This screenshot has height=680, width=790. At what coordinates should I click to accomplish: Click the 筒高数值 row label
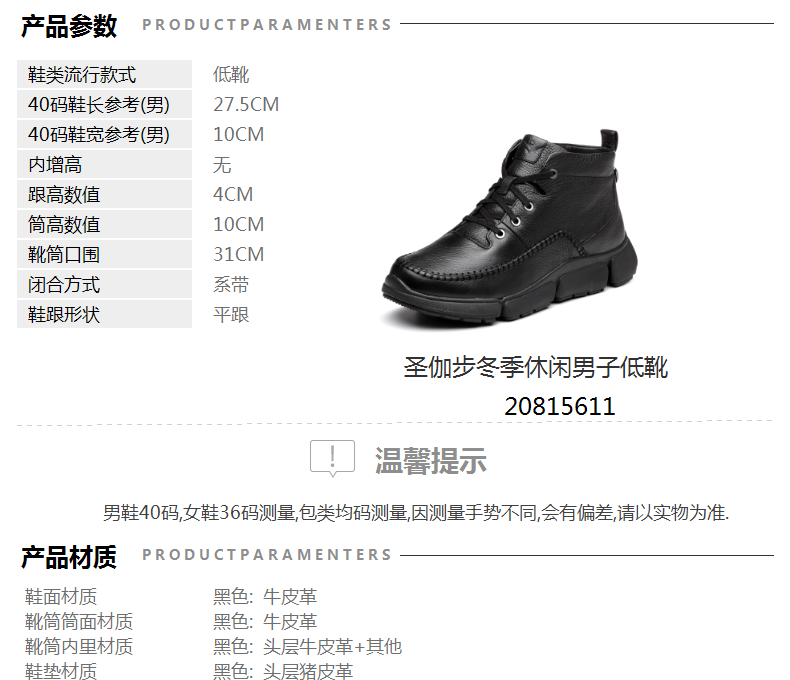point(104,225)
